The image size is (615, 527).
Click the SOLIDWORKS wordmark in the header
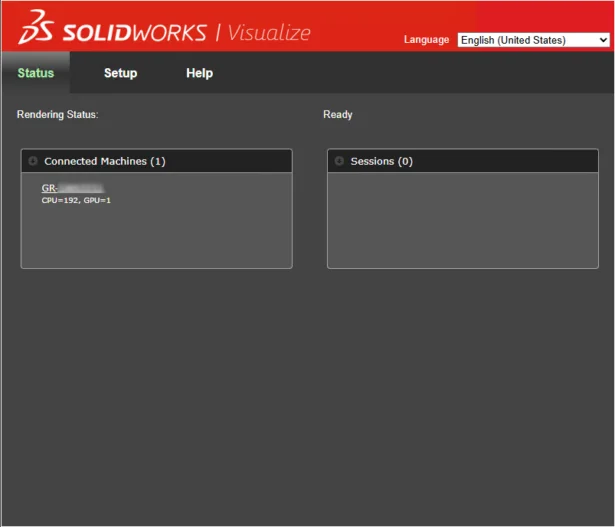(x=135, y=32)
